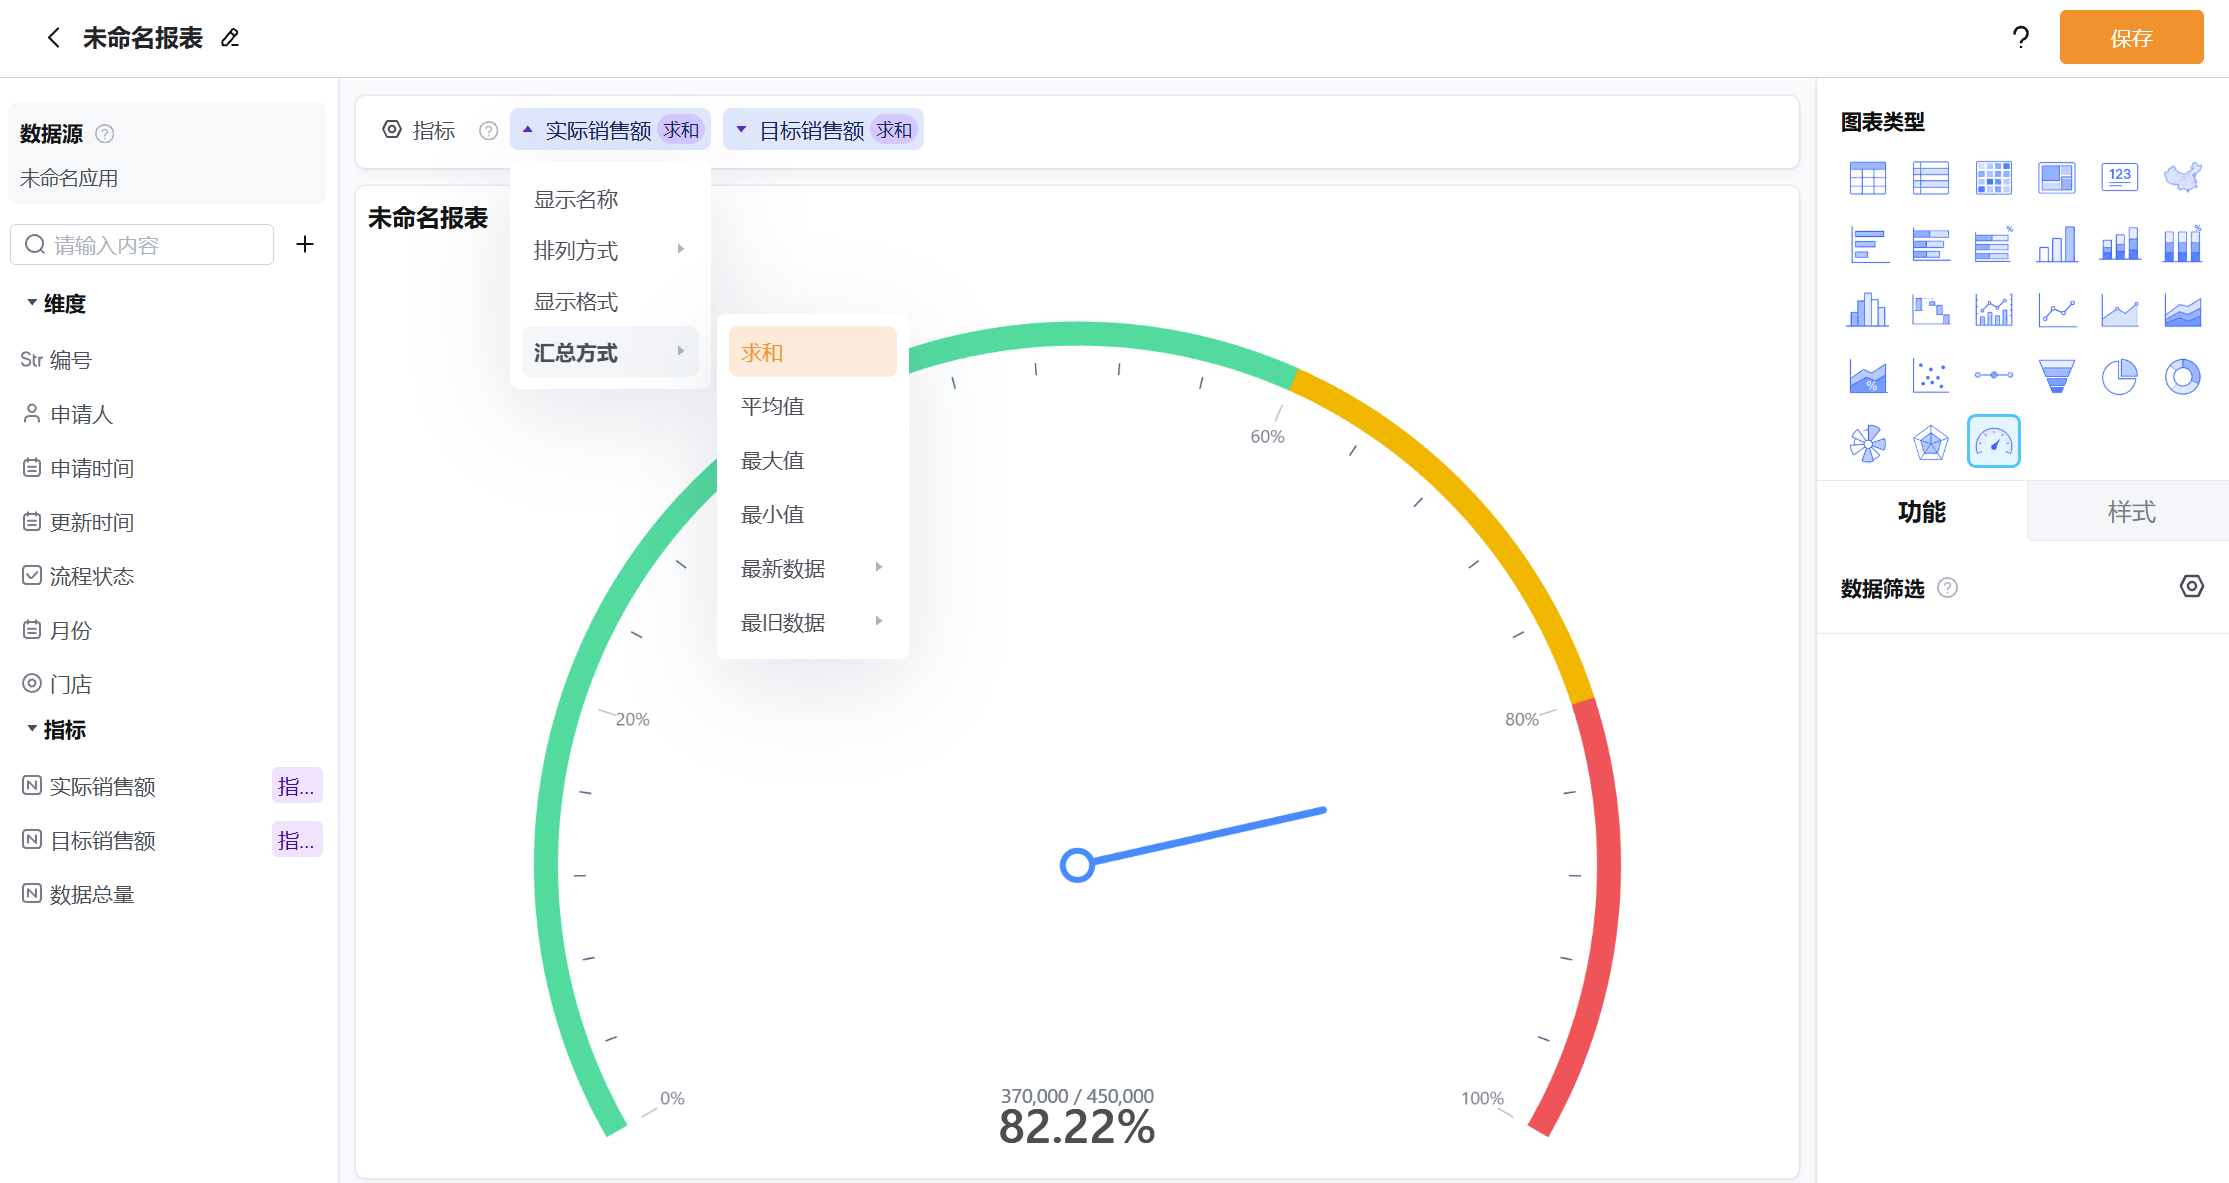Edit report name with pencil icon

(230, 38)
